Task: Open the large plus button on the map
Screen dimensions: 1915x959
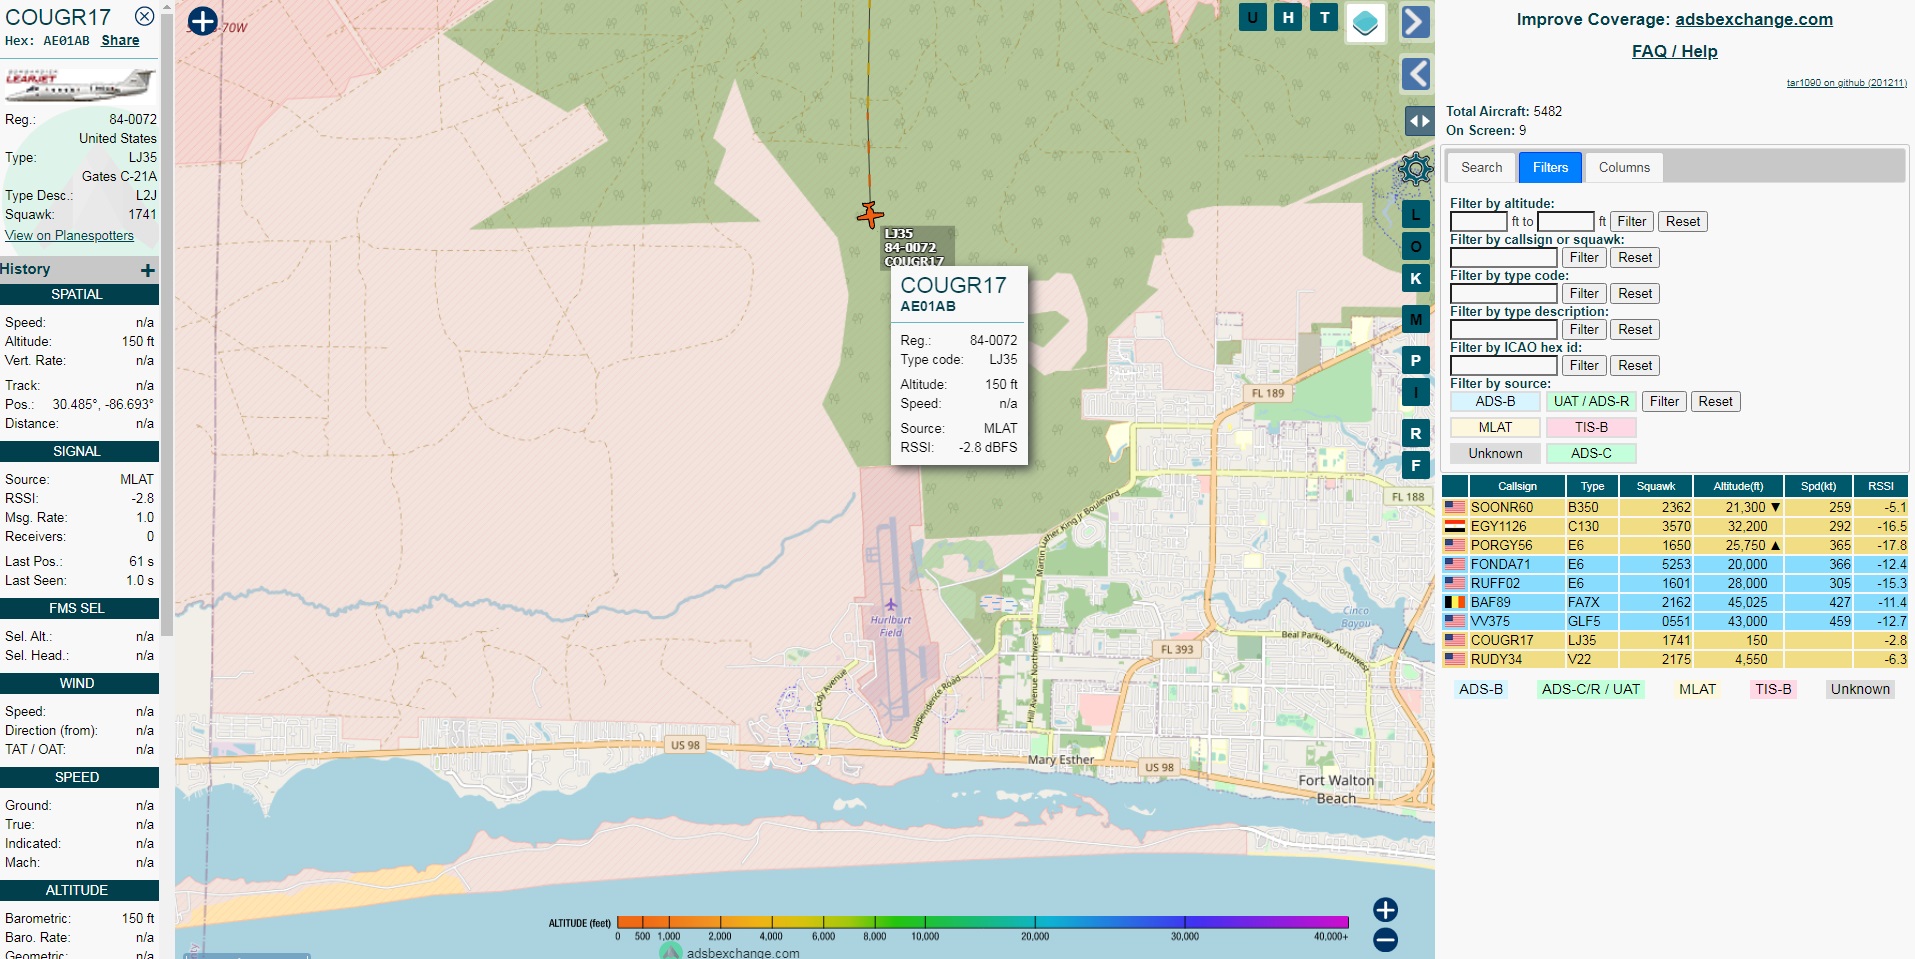Action: pyautogui.click(x=202, y=21)
